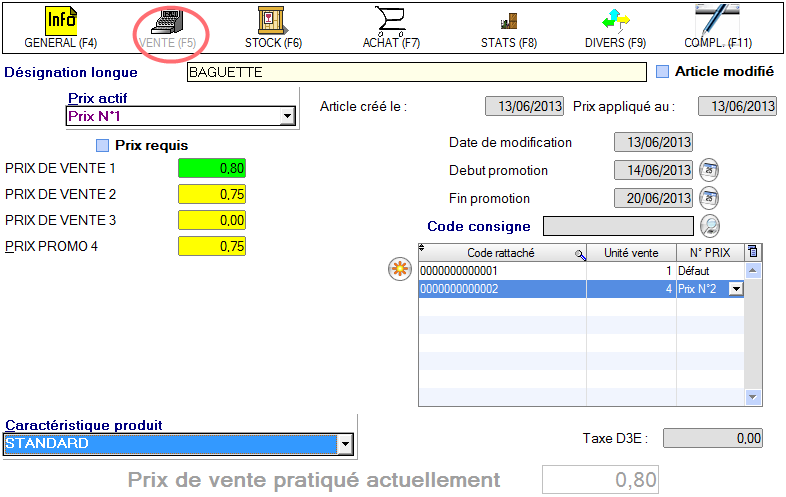Select the row with code 0000000000002

tap(581, 289)
